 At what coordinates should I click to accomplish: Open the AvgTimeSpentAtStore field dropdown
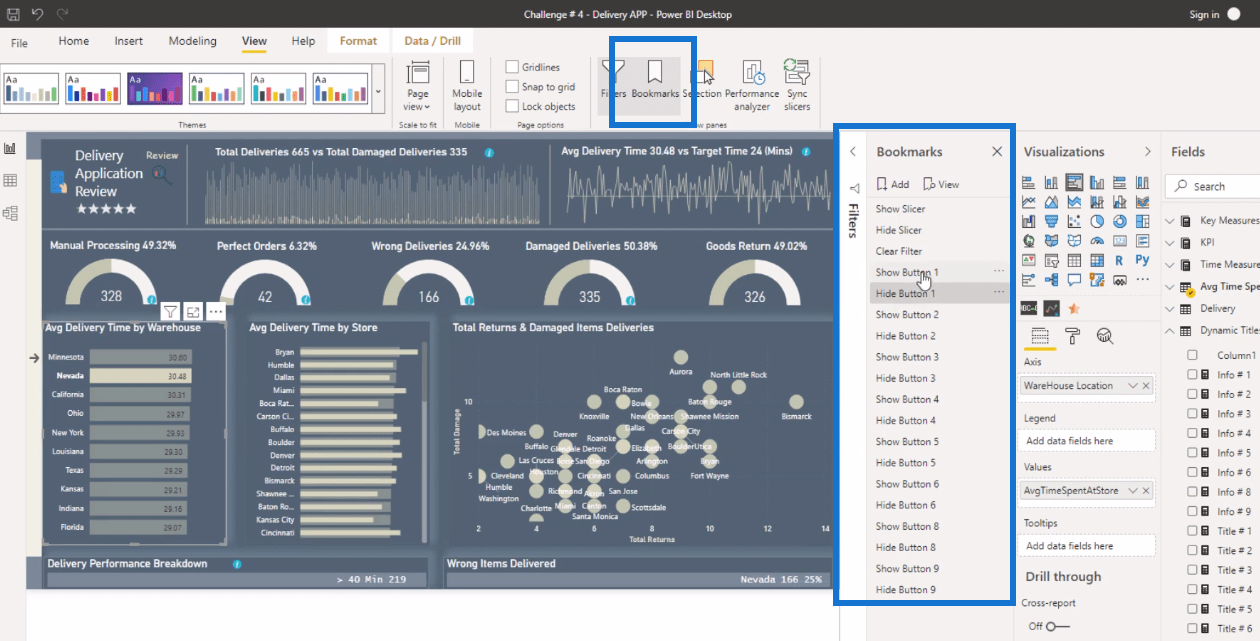[x=1133, y=491]
